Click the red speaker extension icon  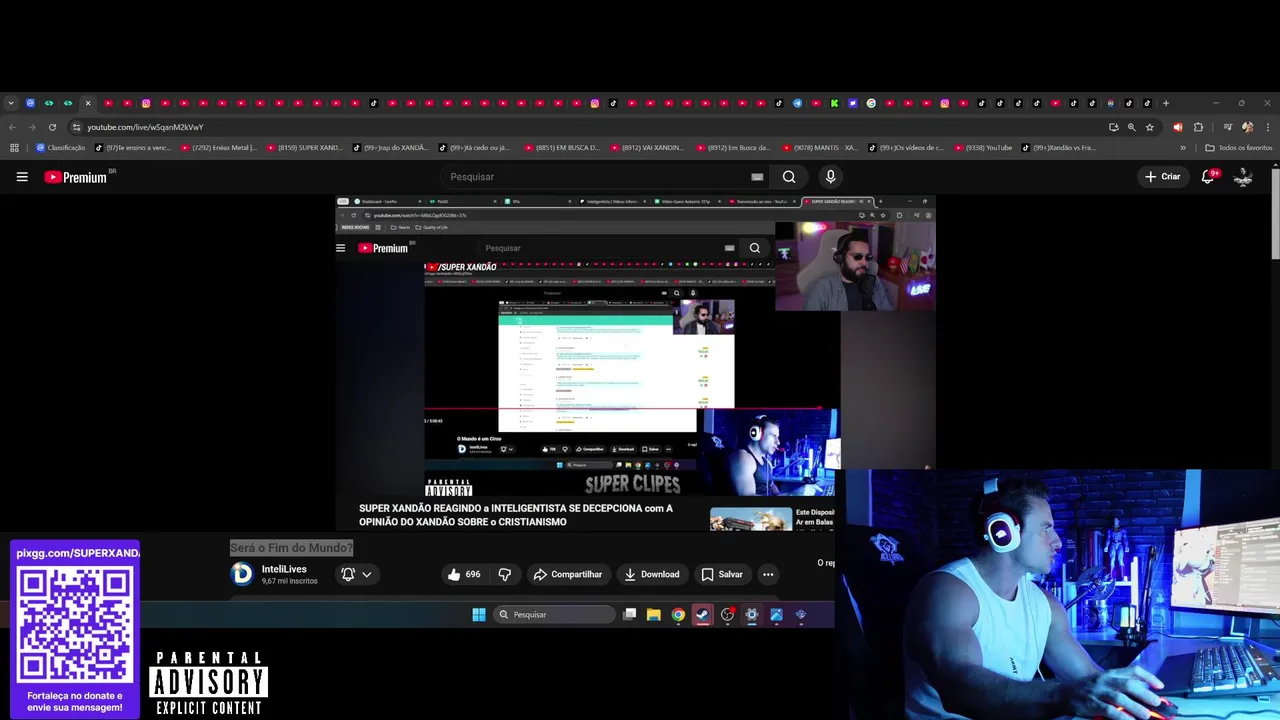pyautogui.click(x=1177, y=127)
